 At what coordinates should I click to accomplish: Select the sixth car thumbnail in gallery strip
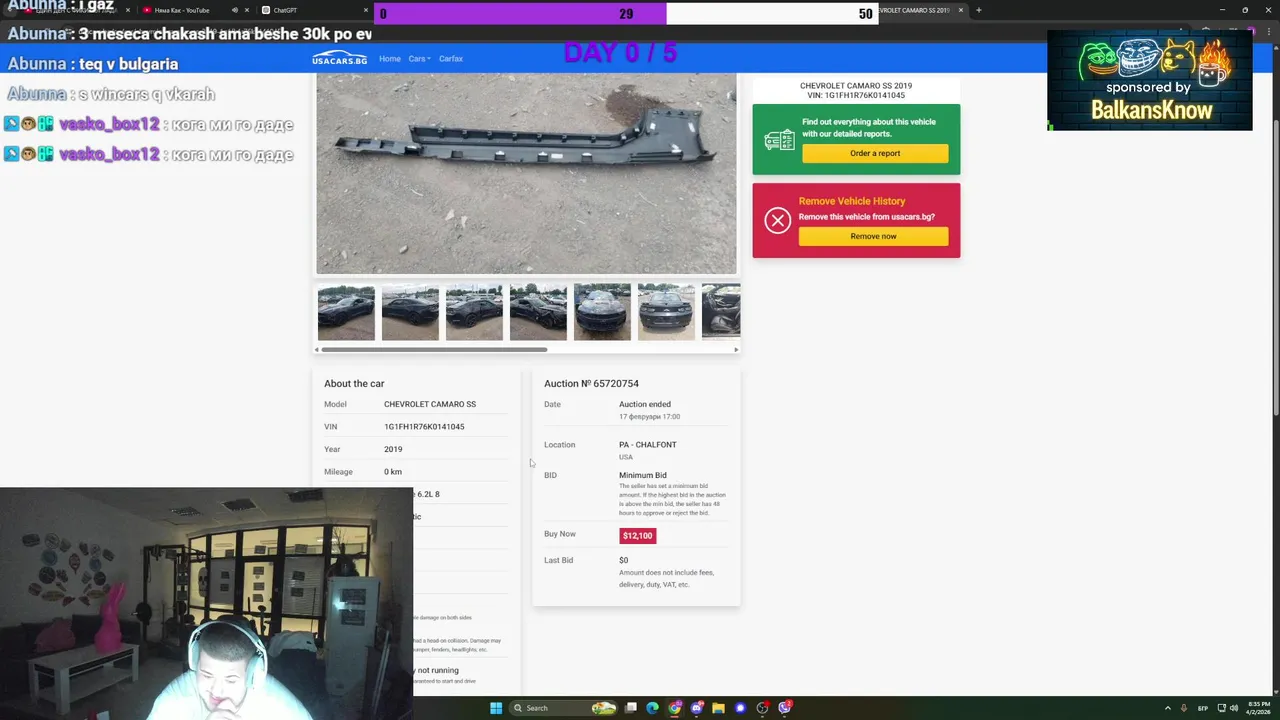click(666, 312)
